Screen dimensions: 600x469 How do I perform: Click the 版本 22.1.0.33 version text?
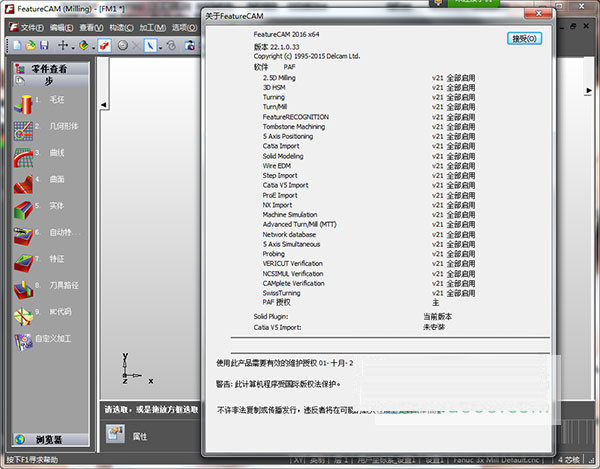pos(277,47)
